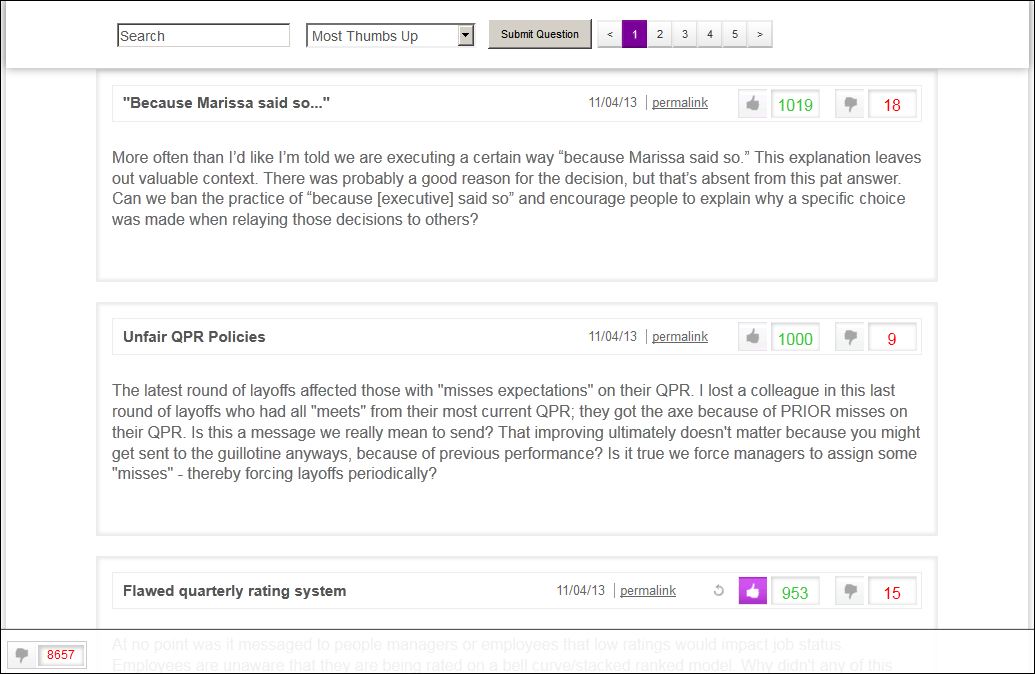Click the 18 thumbs down count
1035x674 pixels.
click(x=892, y=104)
